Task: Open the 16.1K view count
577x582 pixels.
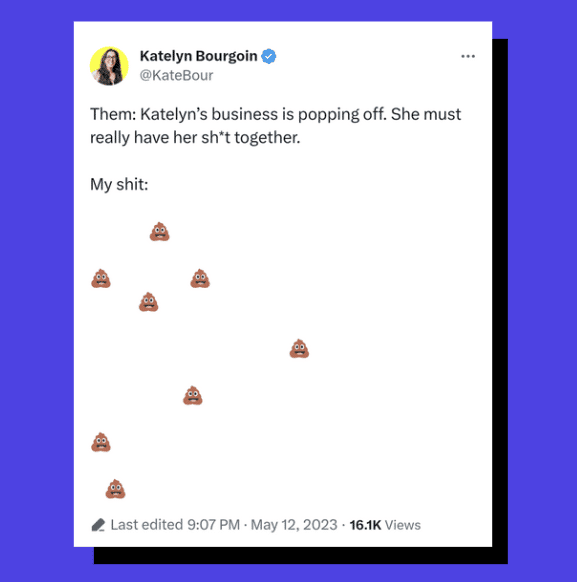Action: [x=365, y=525]
